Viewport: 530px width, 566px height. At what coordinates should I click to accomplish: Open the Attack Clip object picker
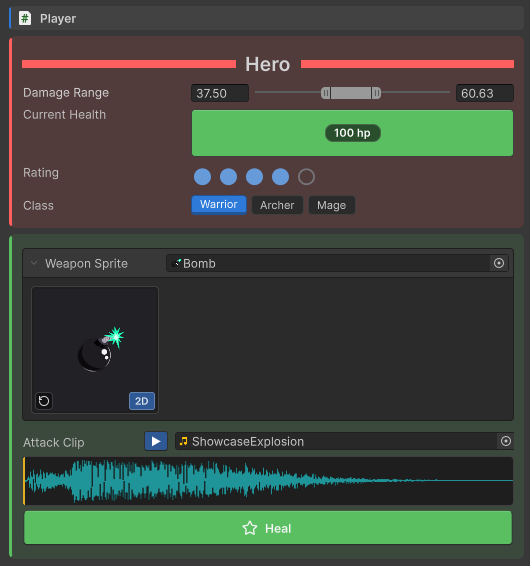point(506,441)
